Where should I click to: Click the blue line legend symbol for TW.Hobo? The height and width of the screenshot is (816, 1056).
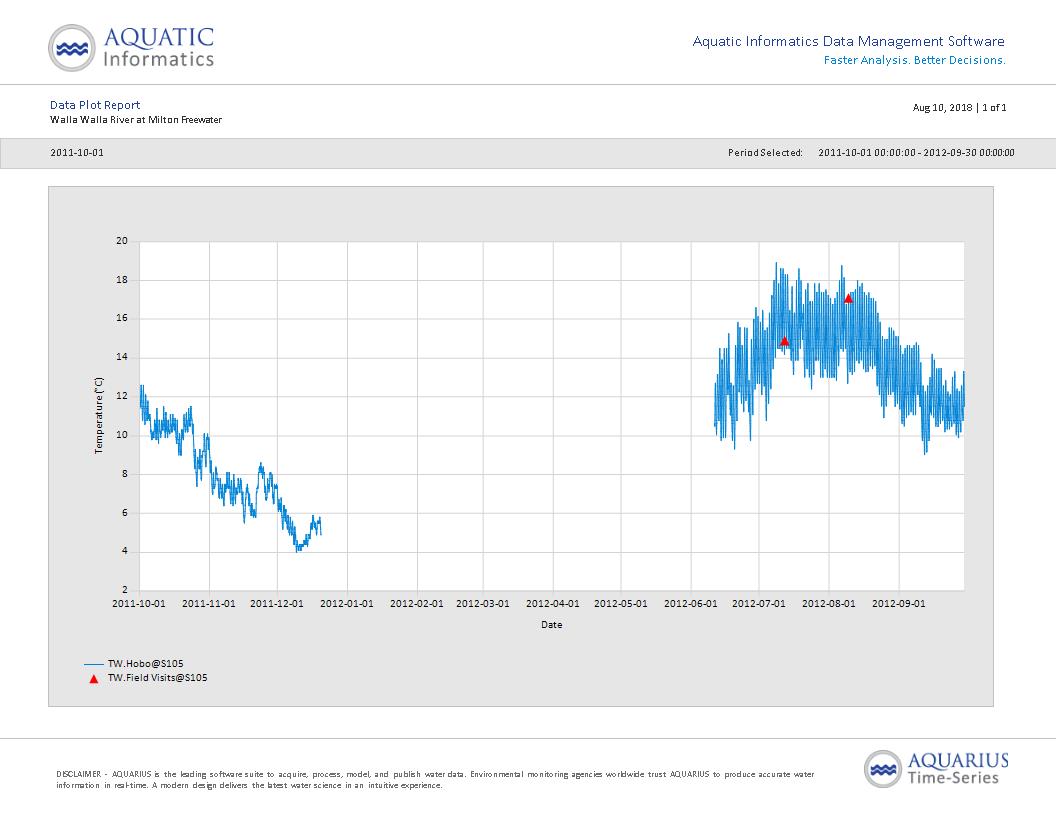[x=94, y=664]
